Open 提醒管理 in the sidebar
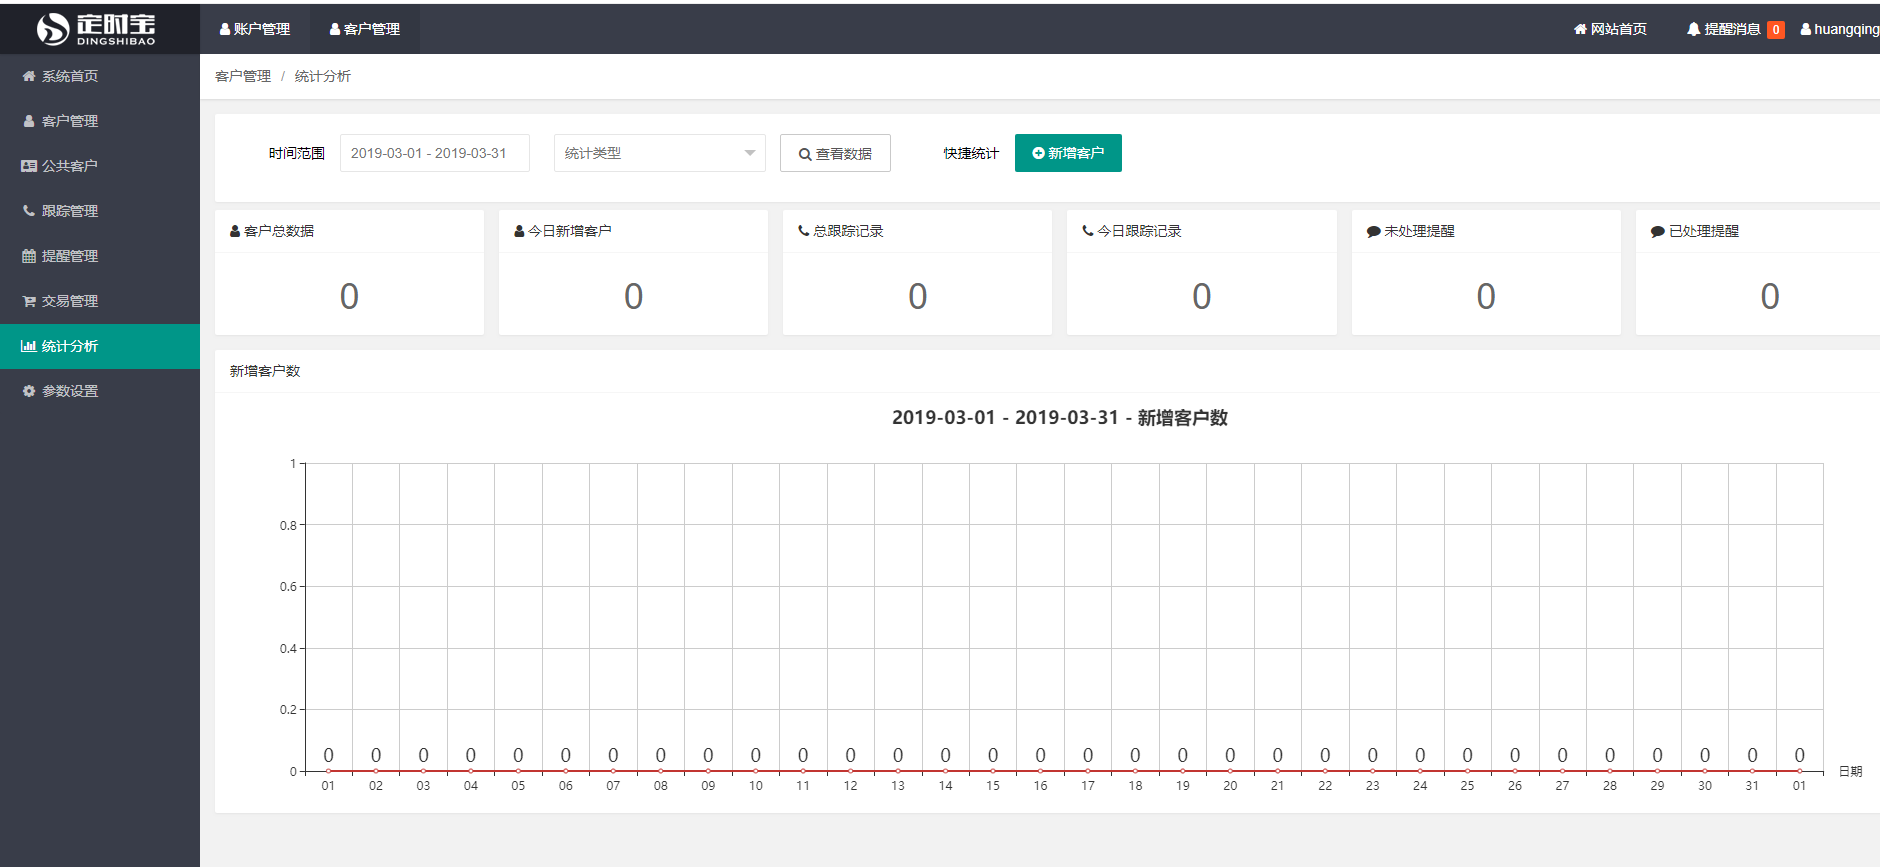The width and height of the screenshot is (1880, 867). [100, 256]
